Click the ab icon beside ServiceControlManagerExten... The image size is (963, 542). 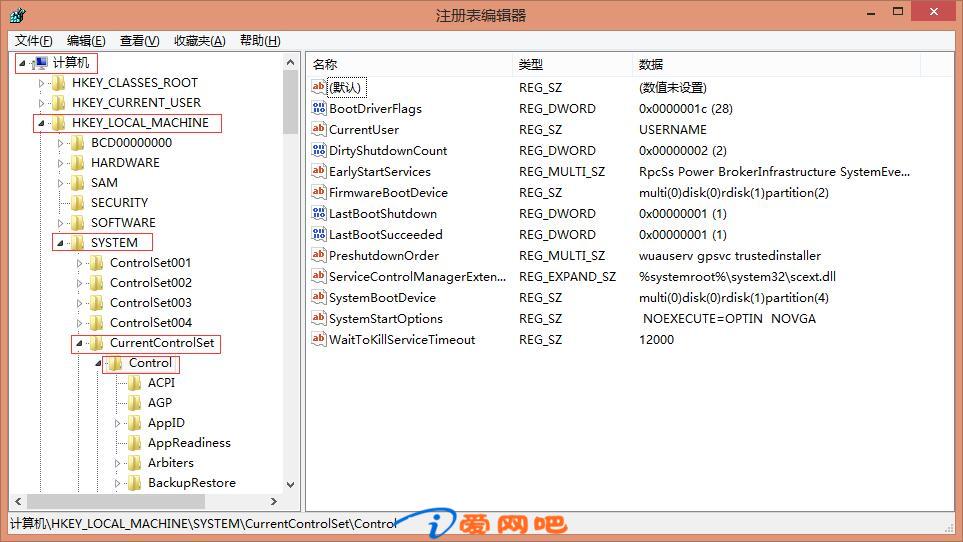click(318, 276)
